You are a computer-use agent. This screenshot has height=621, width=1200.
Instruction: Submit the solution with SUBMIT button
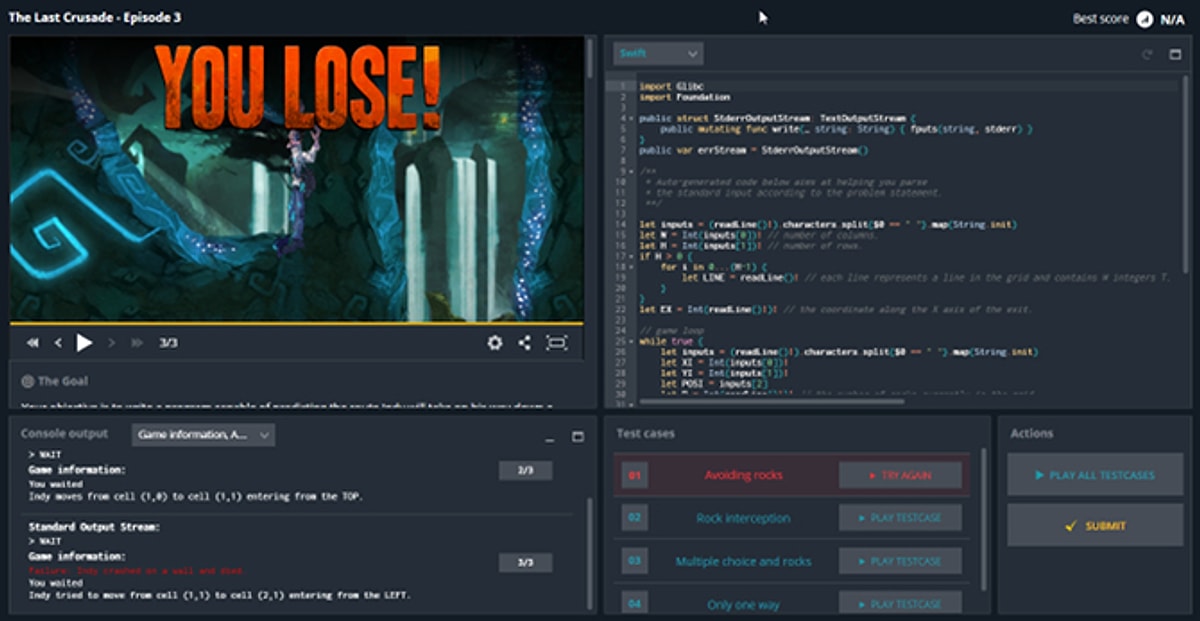pos(1093,525)
